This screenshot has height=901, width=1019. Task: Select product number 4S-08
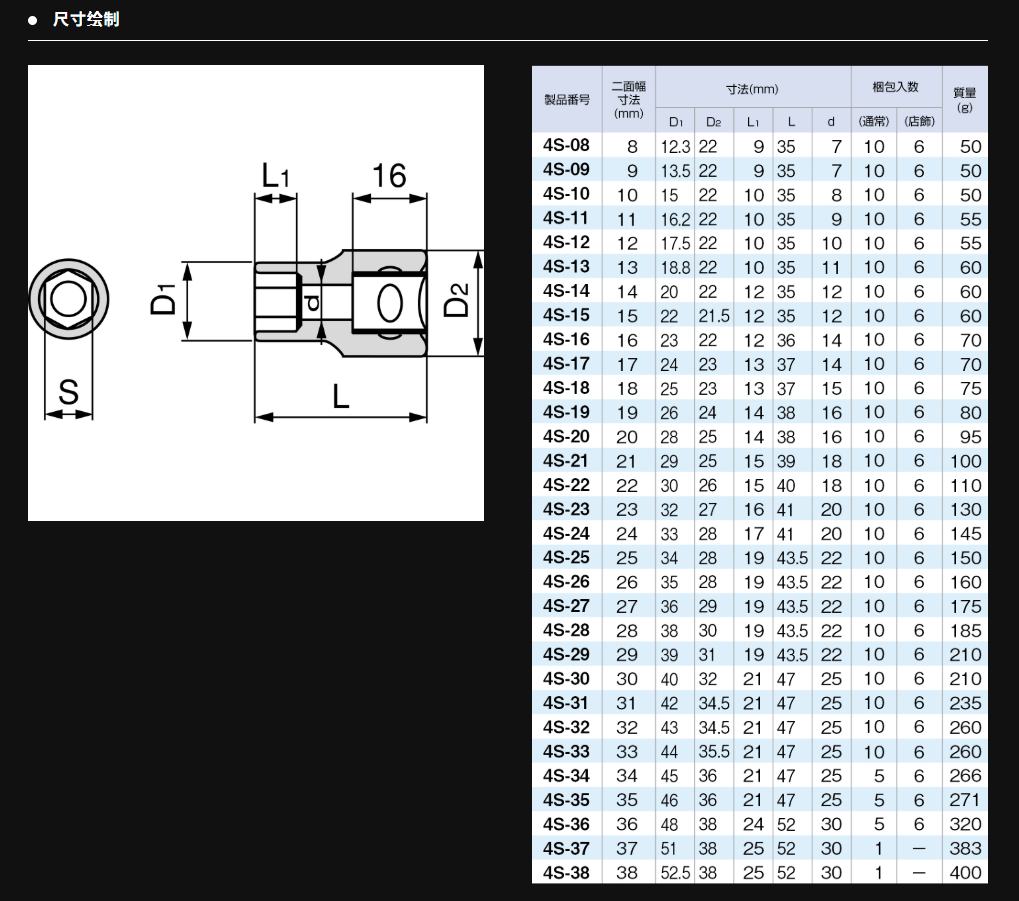566,146
